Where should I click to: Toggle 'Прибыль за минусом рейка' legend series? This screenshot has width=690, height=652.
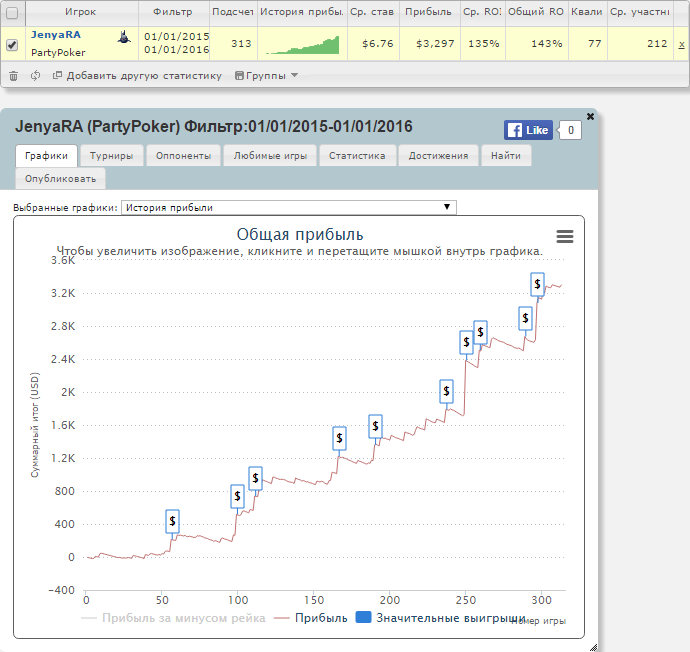pyautogui.click(x=173, y=618)
